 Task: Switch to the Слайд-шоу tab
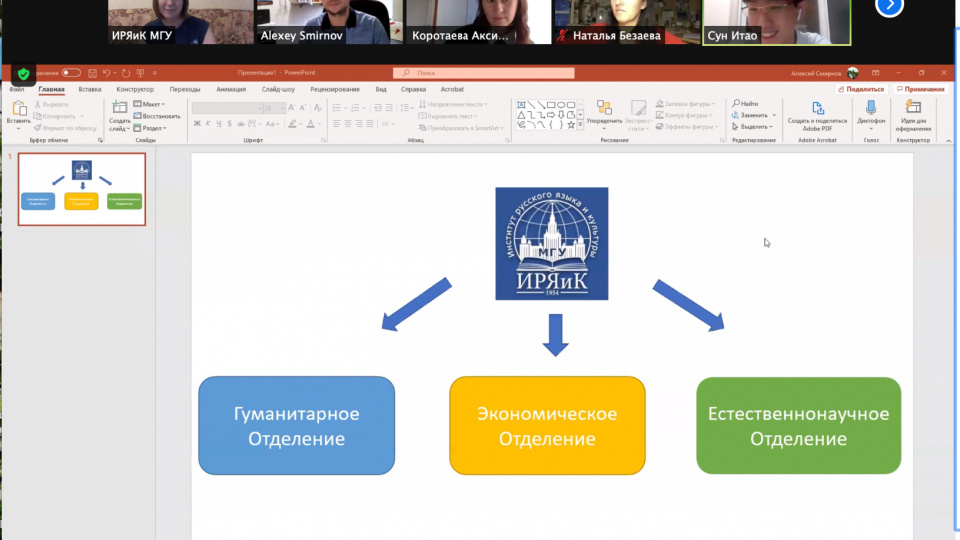point(278,89)
